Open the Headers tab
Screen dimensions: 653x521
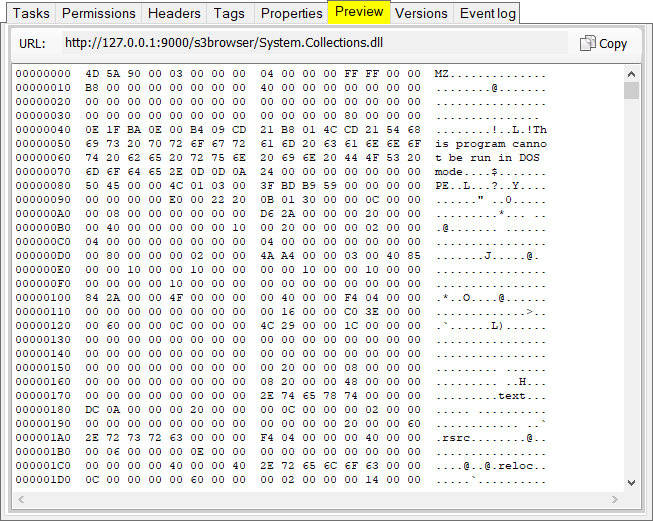click(174, 14)
